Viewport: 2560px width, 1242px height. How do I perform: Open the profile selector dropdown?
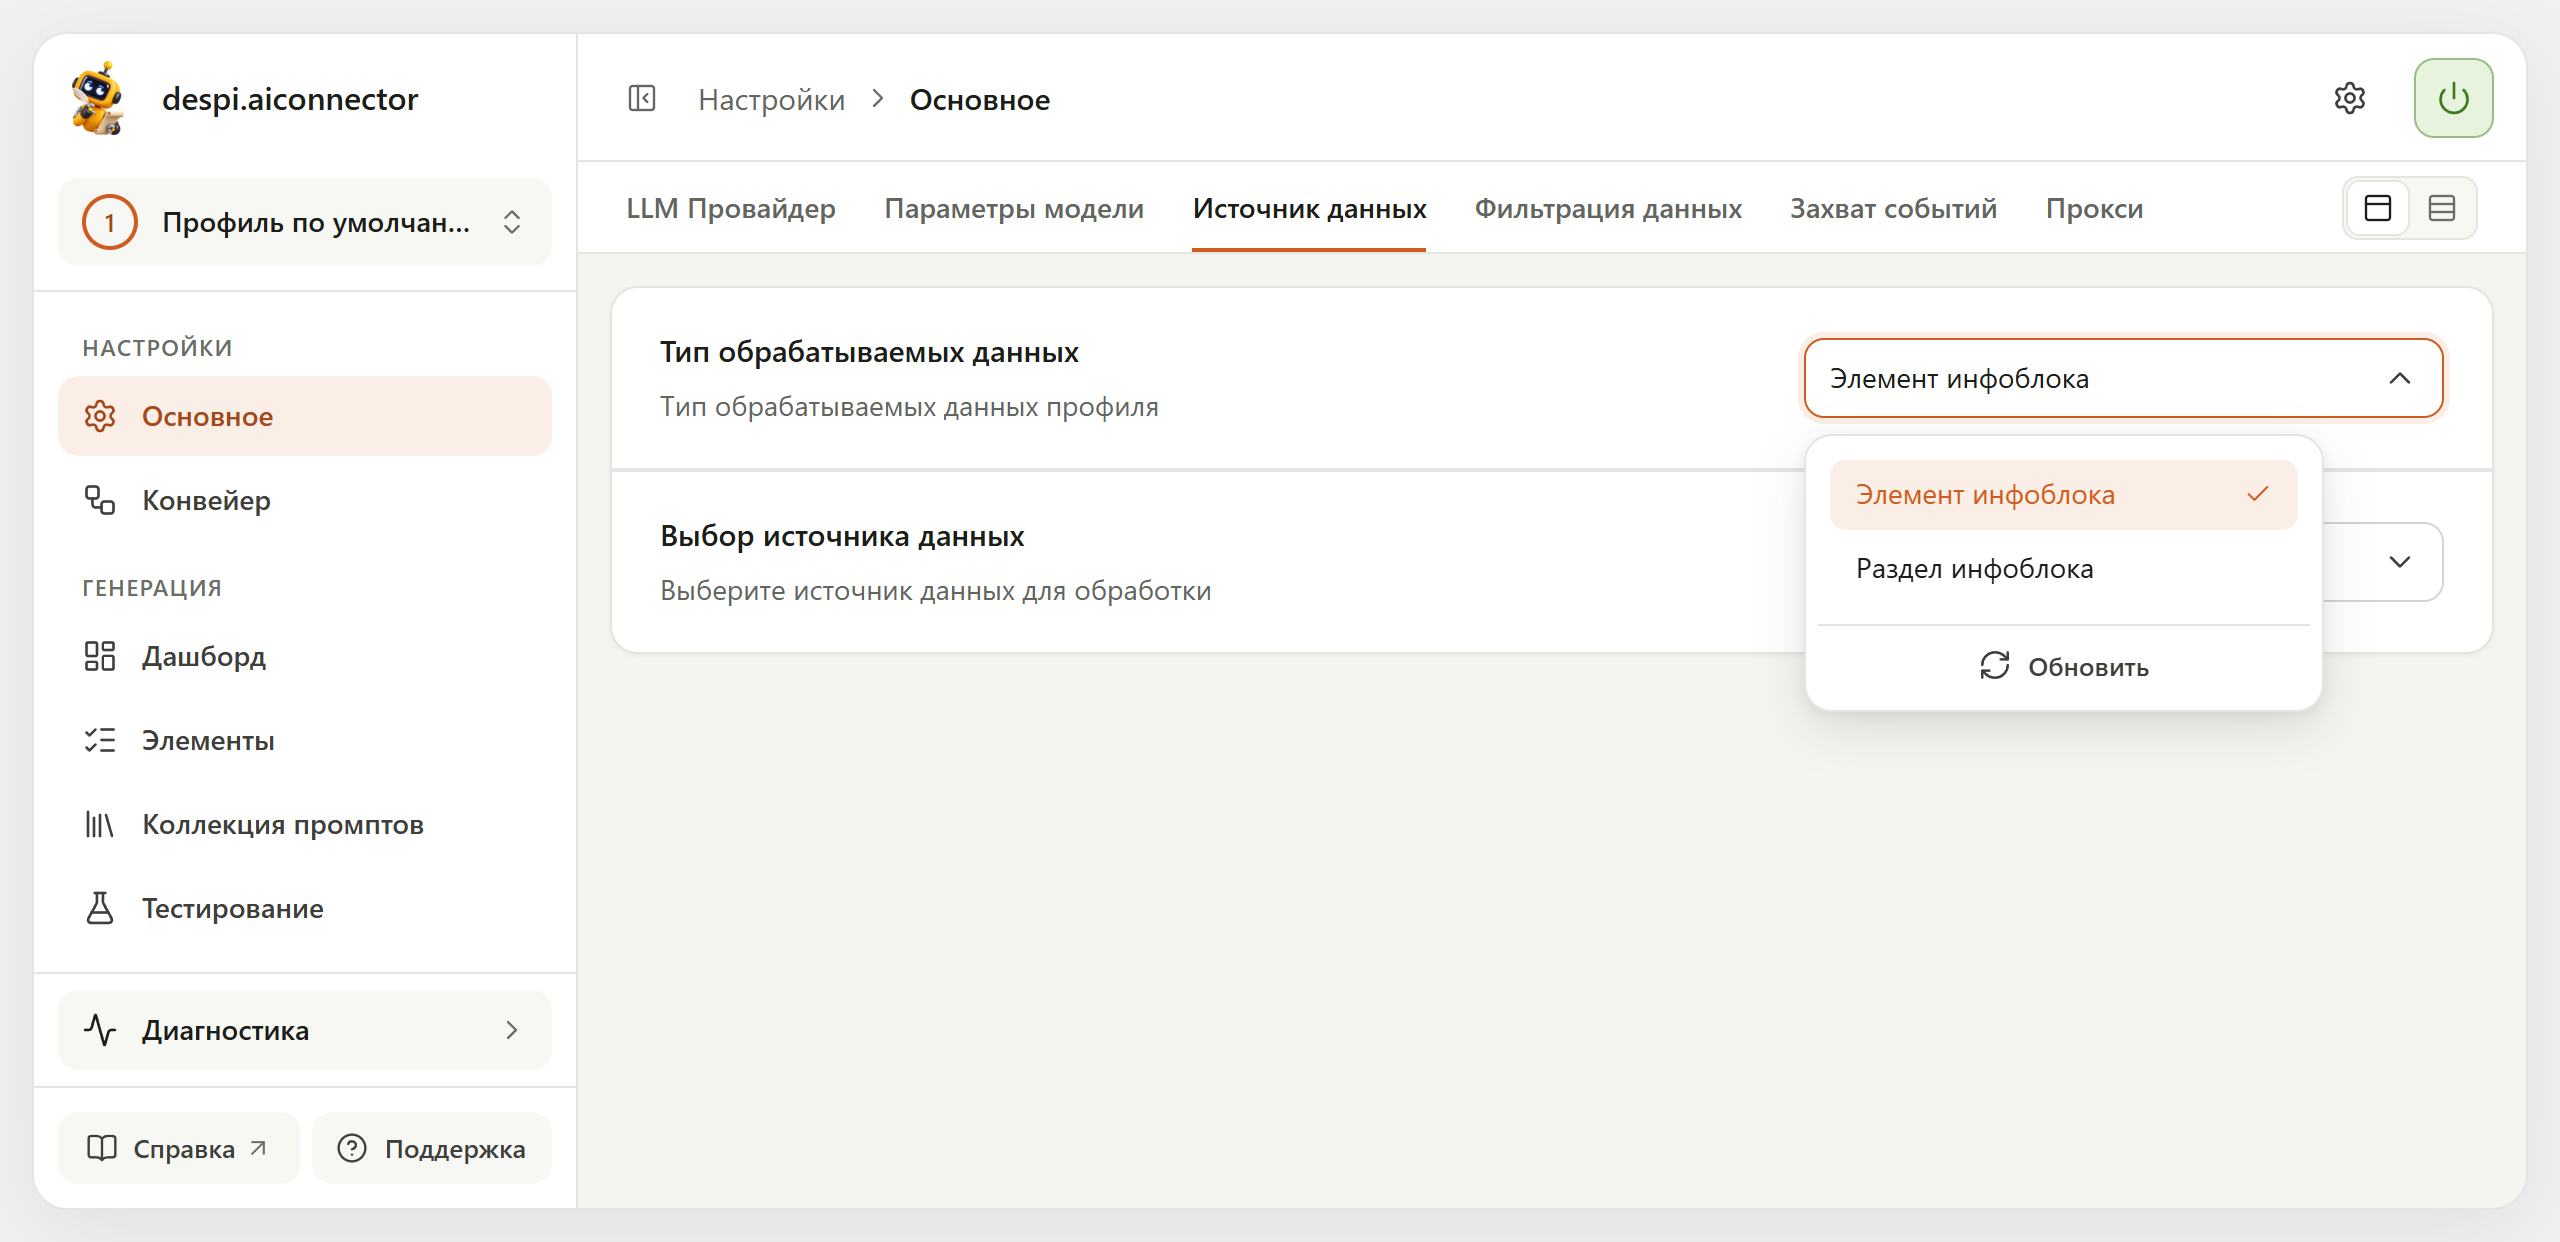click(305, 222)
